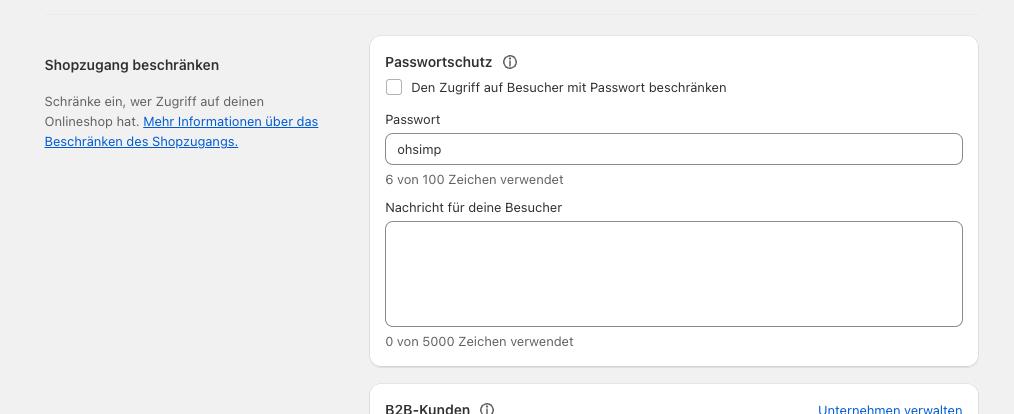This screenshot has width=1014, height=414.
Task: Select the 'B2B-Kunden' card heading
Action: coord(427,409)
